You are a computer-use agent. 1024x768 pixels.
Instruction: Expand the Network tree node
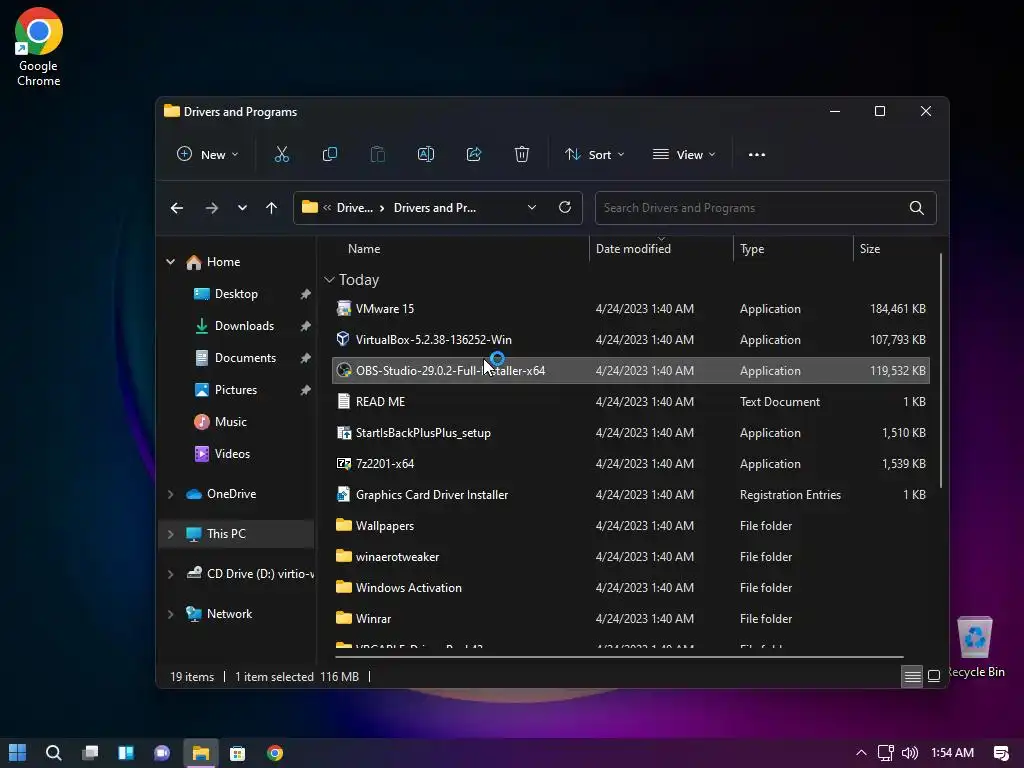pyautogui.click(x=170, y=614)
